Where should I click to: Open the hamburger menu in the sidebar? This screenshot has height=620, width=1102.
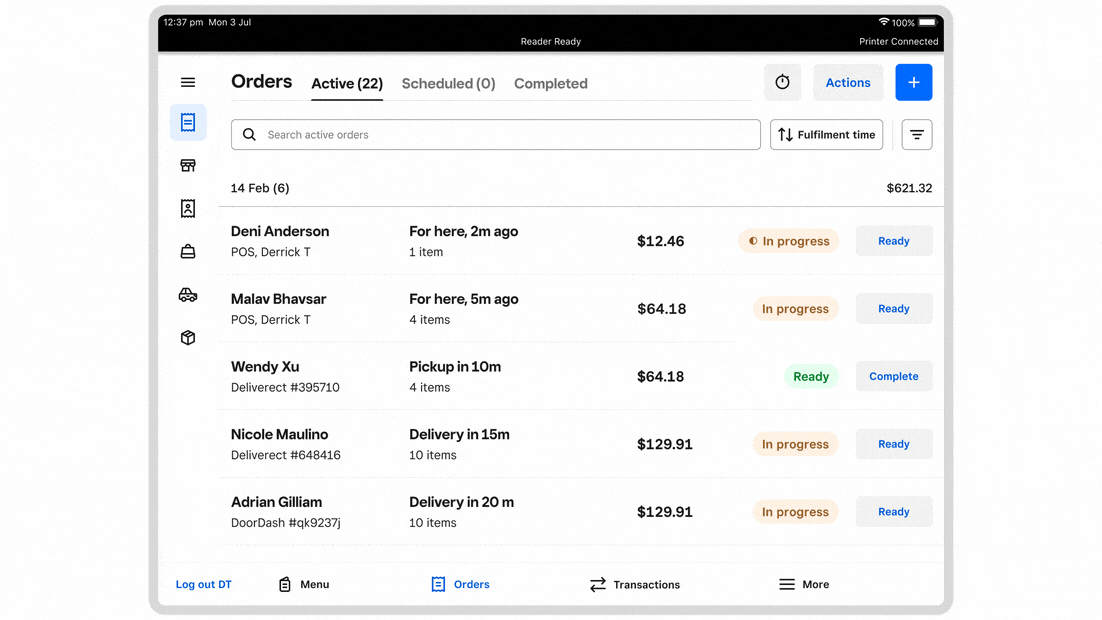coord(188,83)
